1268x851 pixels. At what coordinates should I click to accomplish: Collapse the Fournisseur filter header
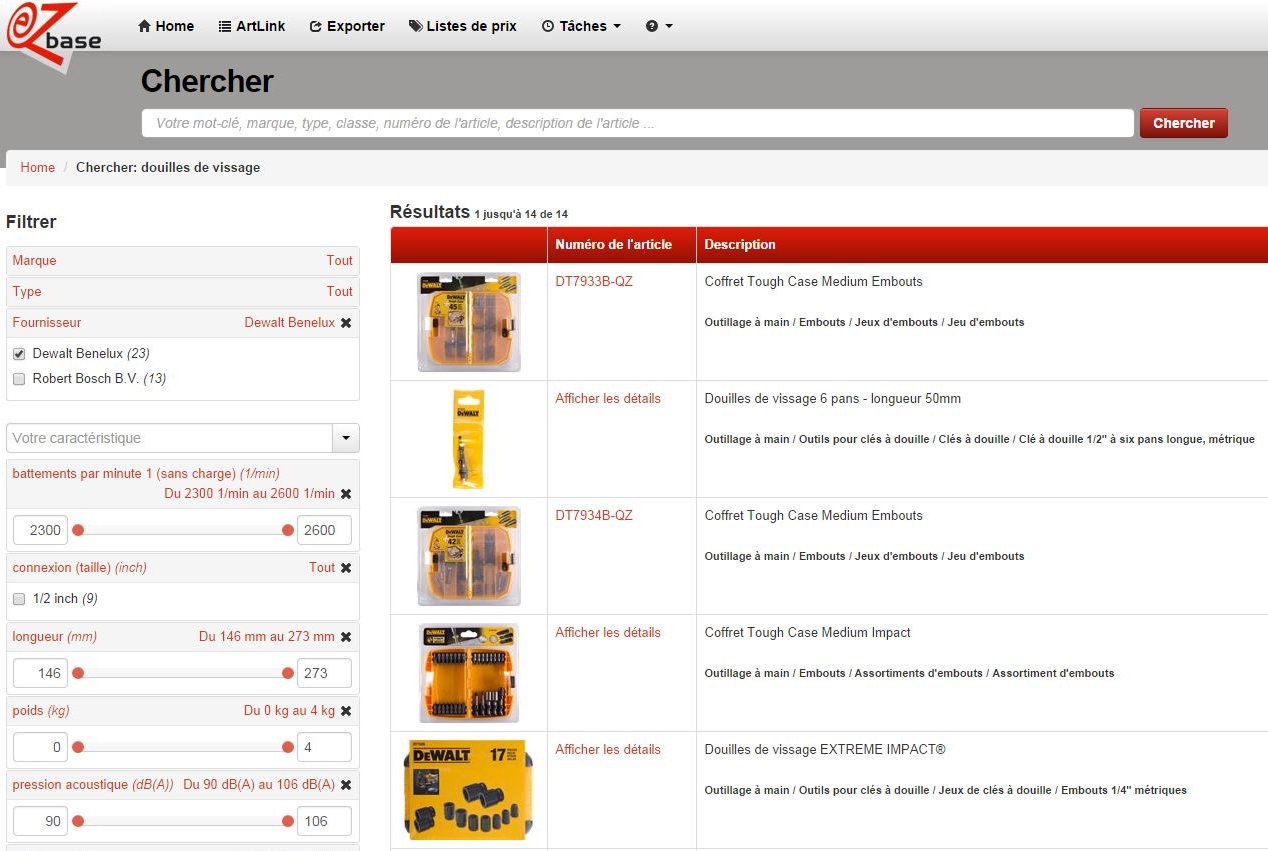47,323
